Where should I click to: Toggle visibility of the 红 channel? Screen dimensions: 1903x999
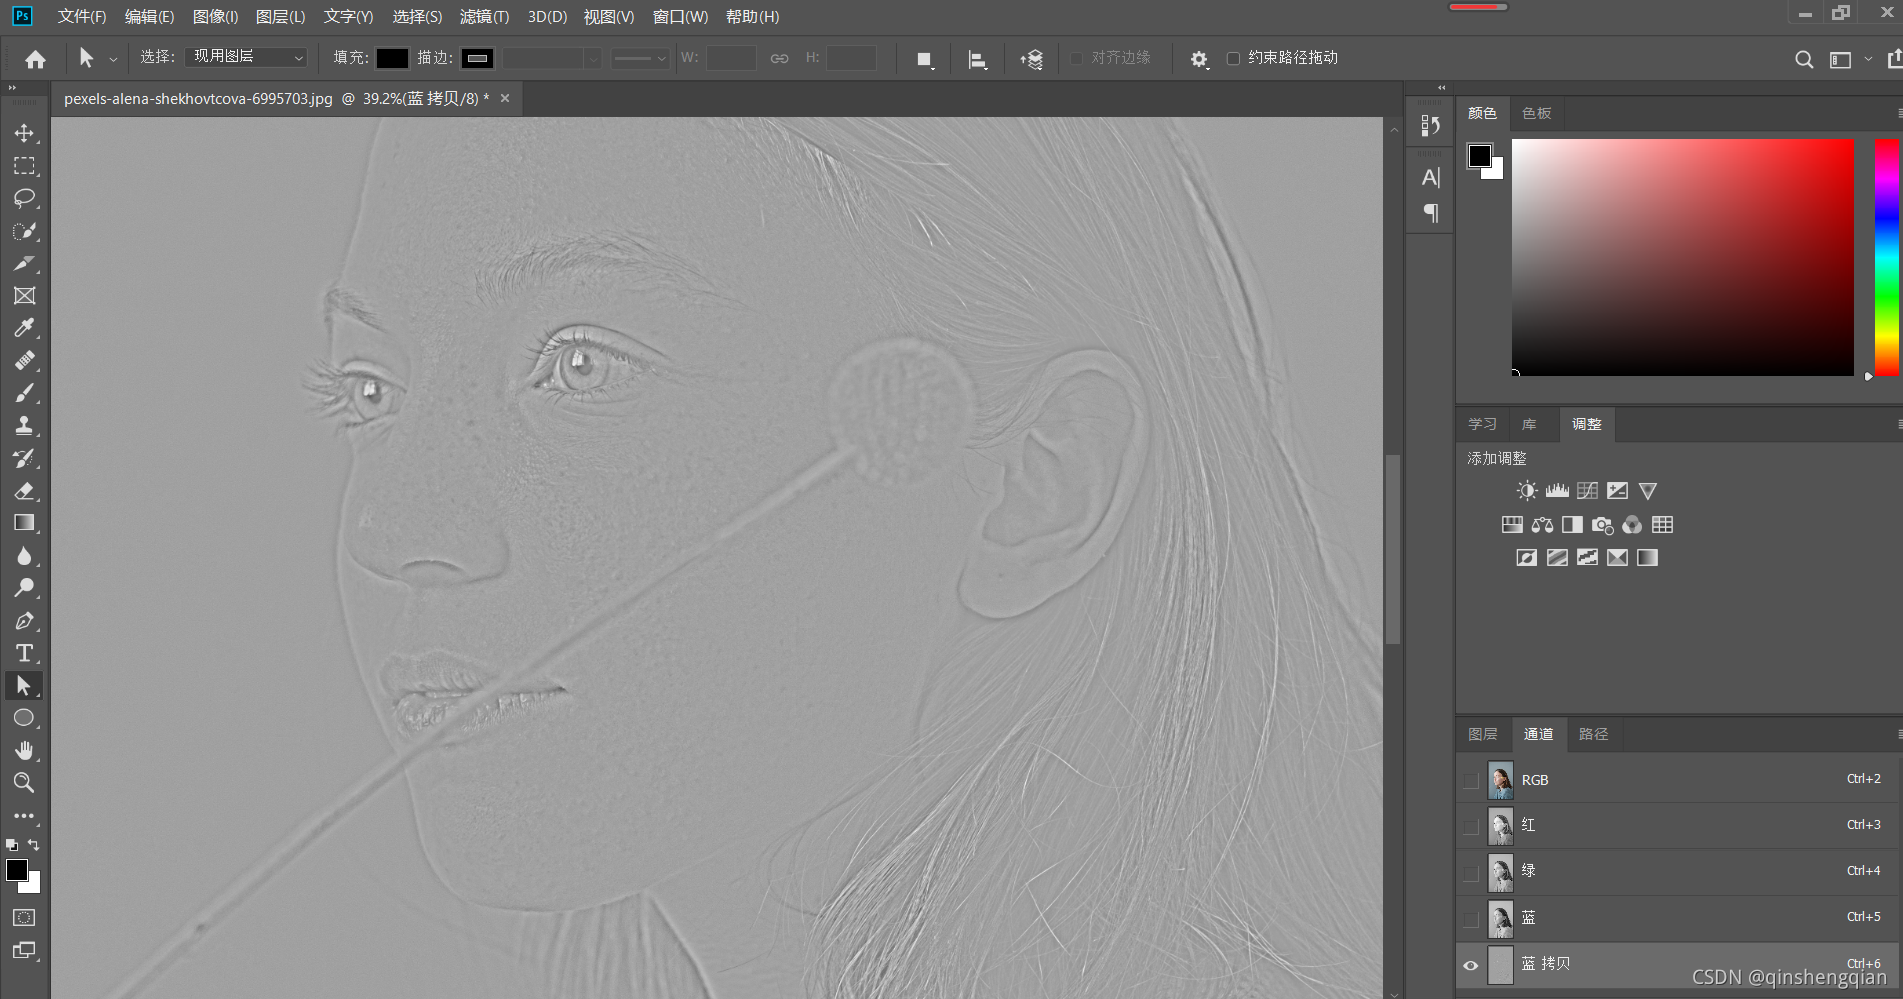1471,826
